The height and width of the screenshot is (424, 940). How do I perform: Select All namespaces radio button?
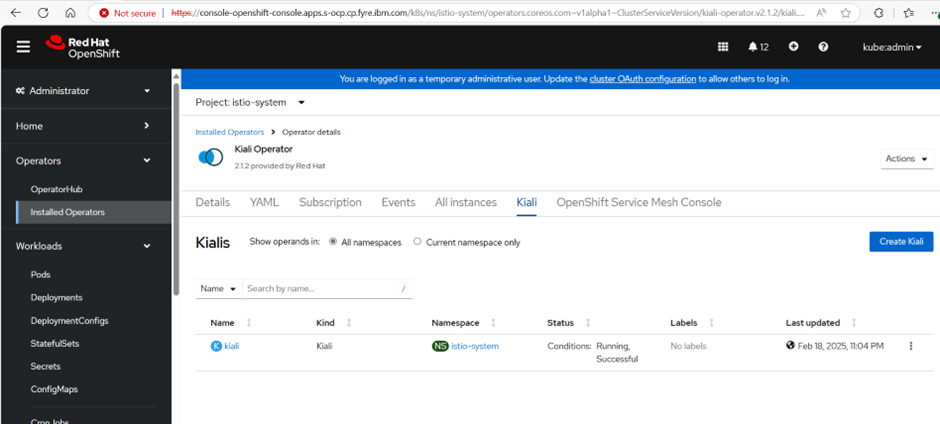(x=333, y=242)
